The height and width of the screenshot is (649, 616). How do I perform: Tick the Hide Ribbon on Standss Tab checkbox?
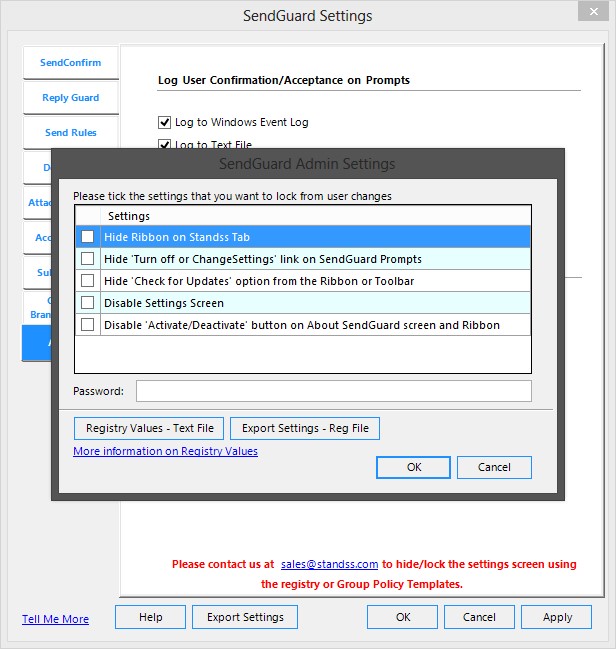[x=87, y=237]
